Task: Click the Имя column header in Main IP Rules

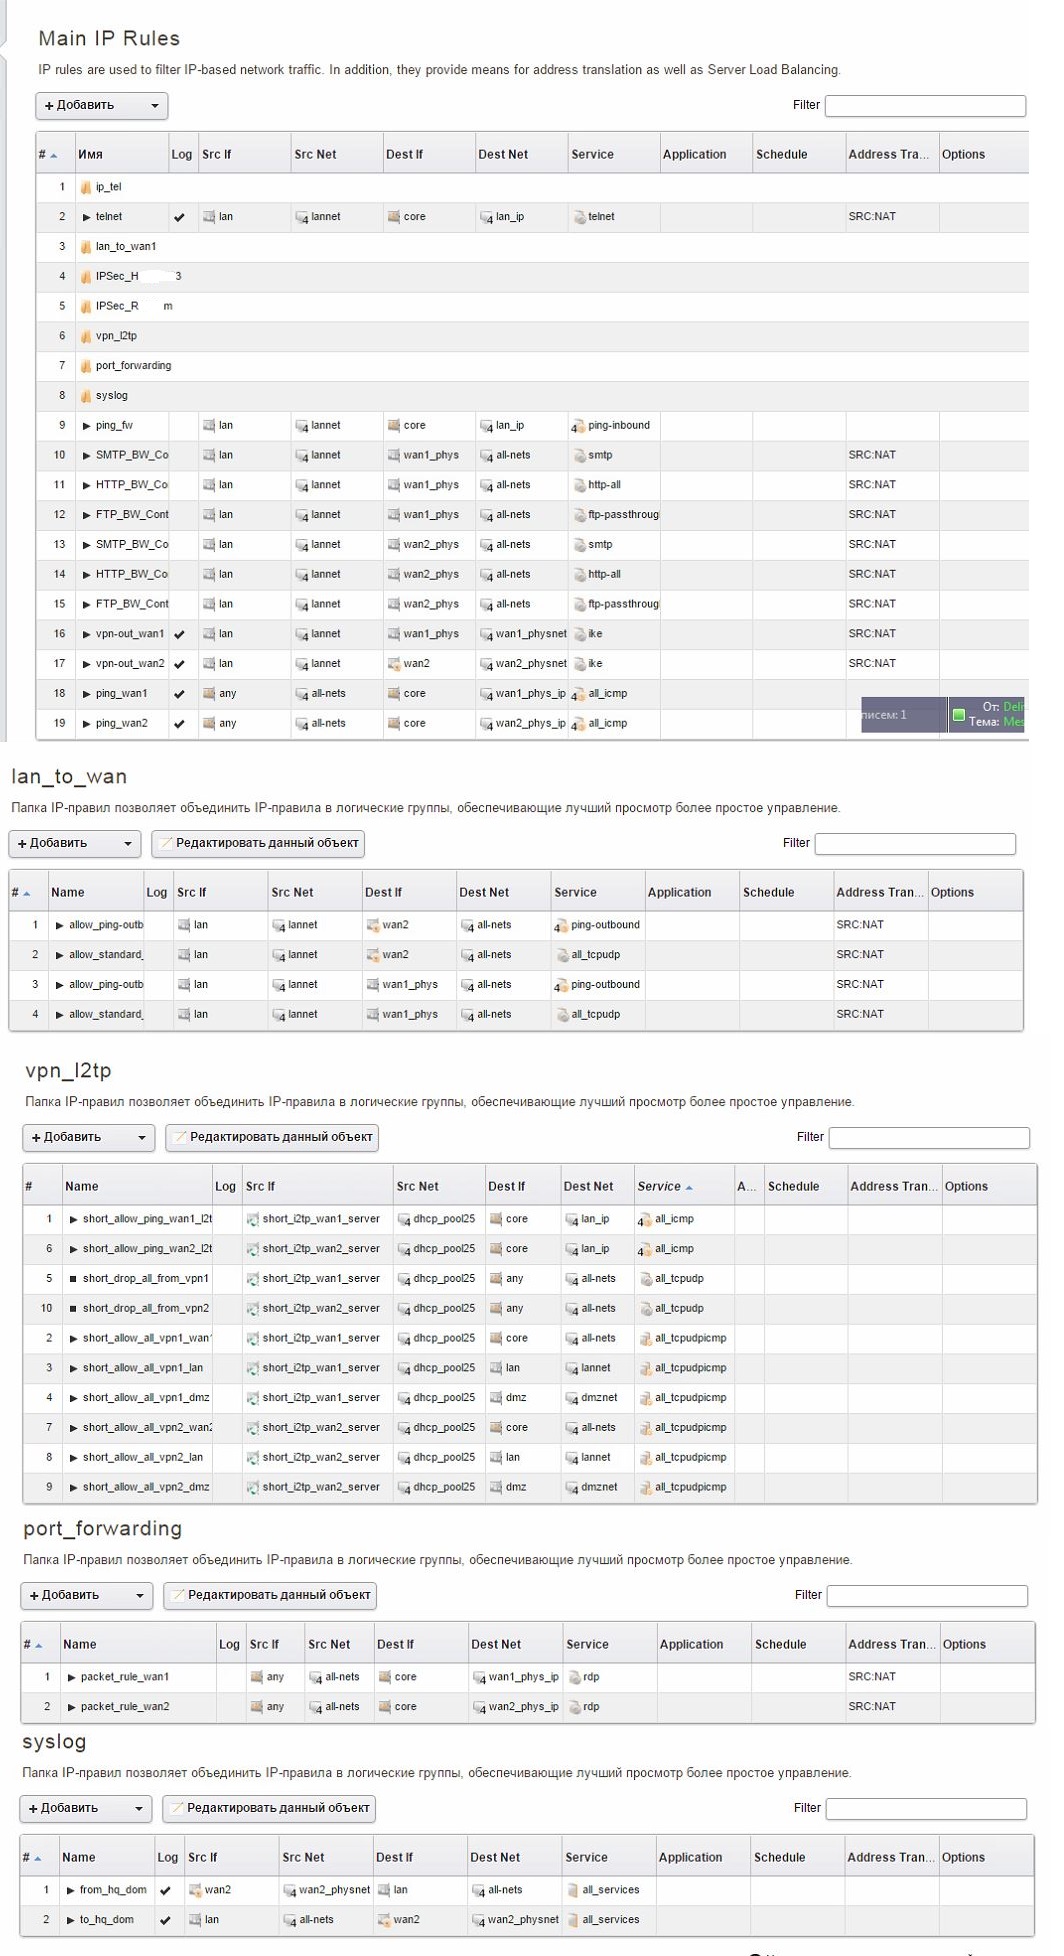Action: tap(91, 155)
